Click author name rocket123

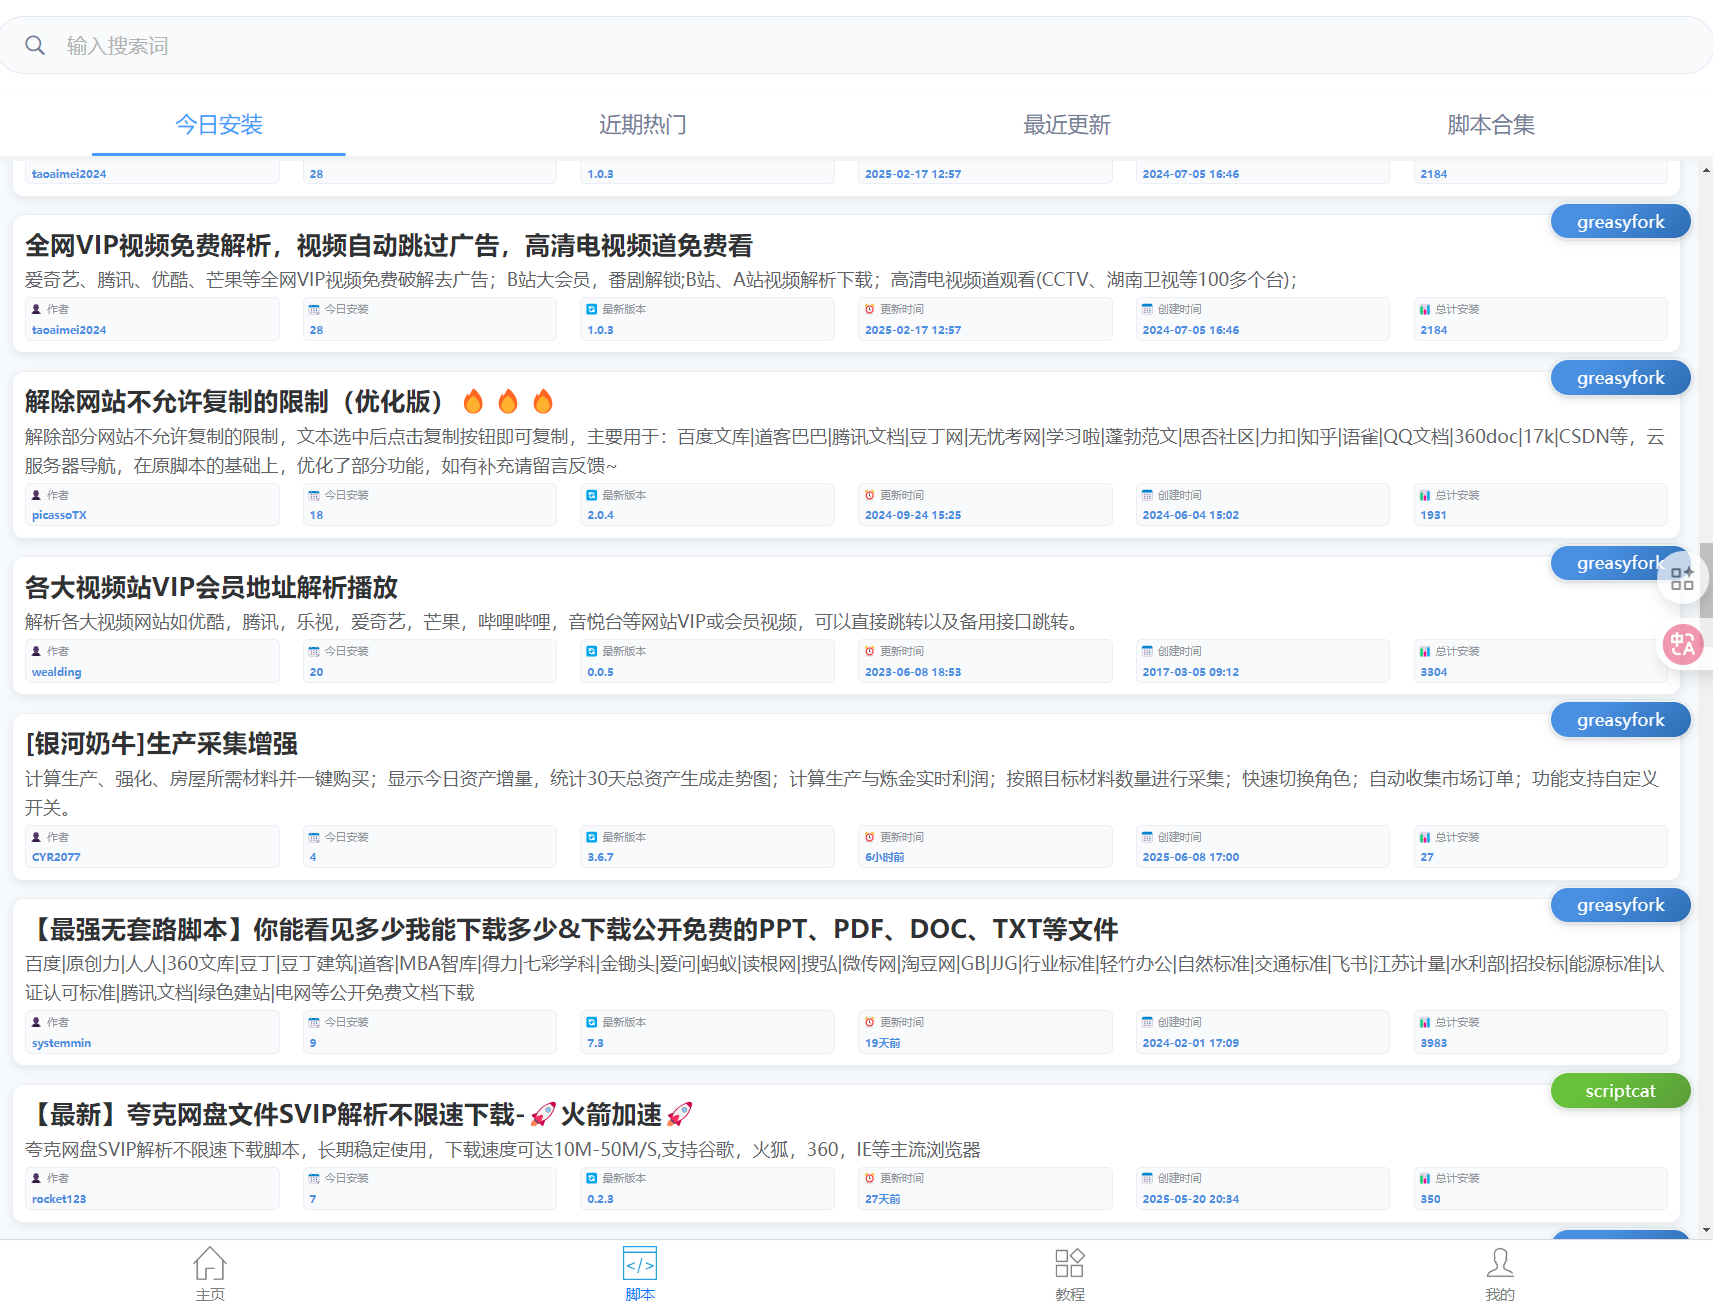click(59, 1199)
